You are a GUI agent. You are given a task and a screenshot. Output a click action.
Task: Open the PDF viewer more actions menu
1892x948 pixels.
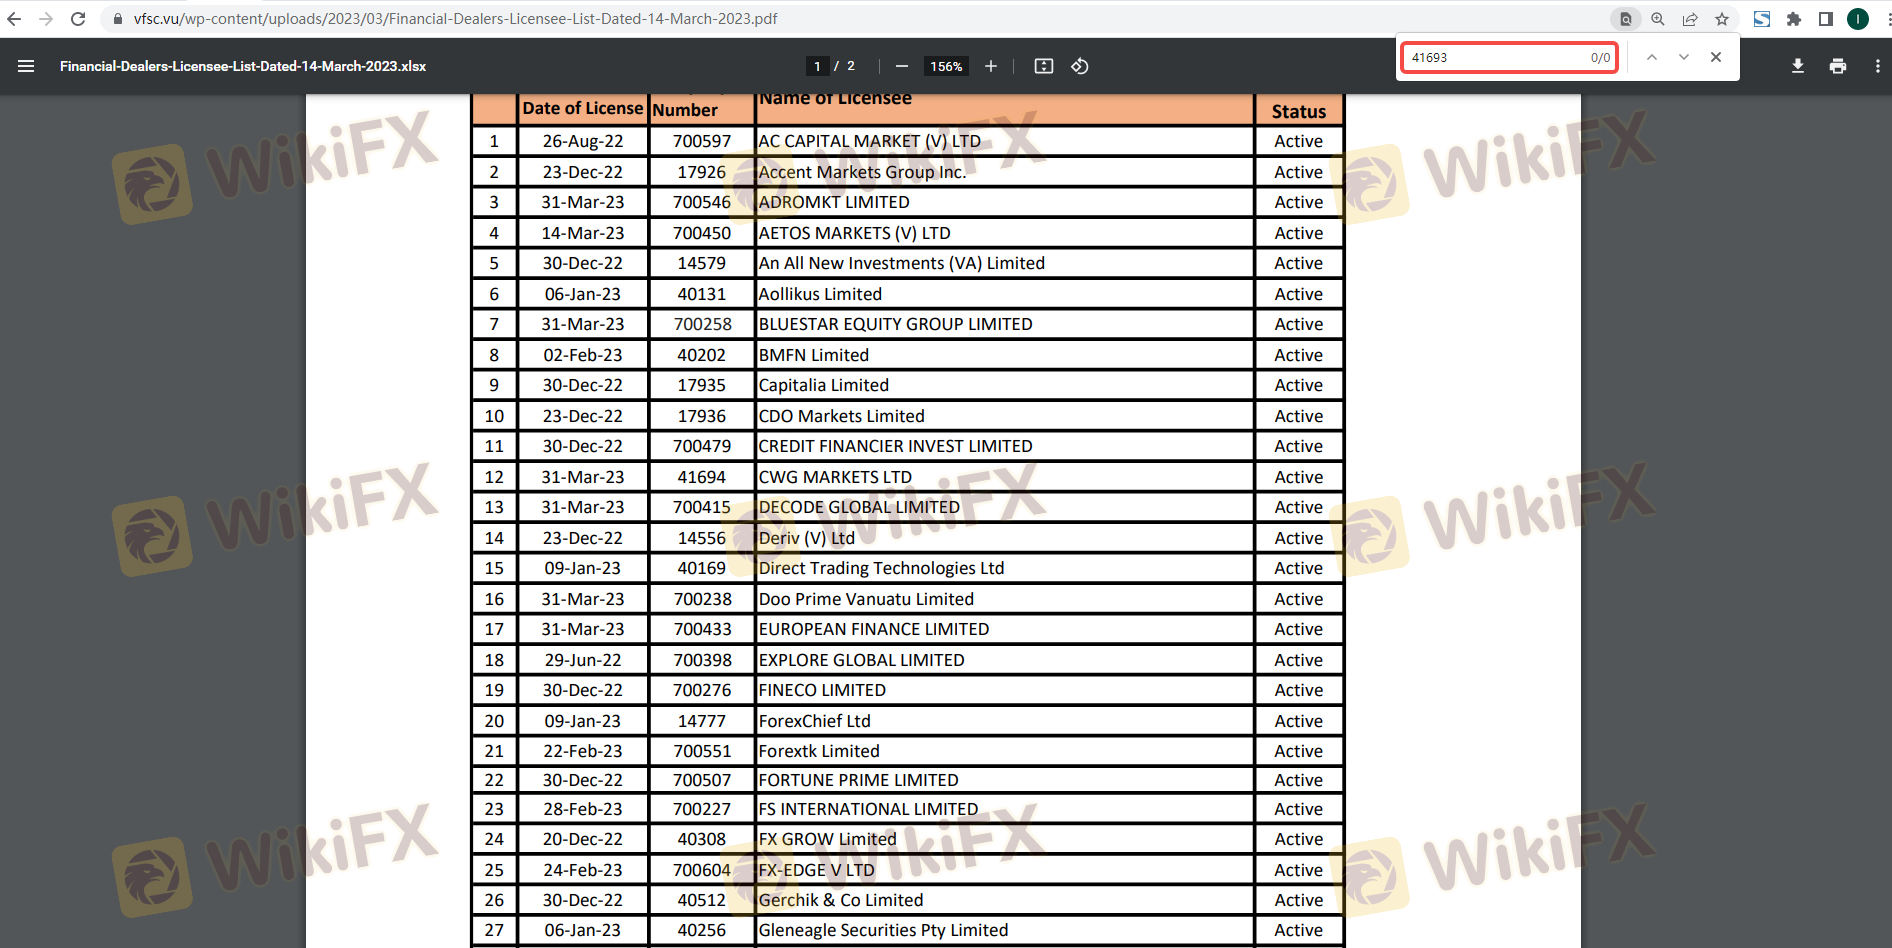pos(1877,66)
